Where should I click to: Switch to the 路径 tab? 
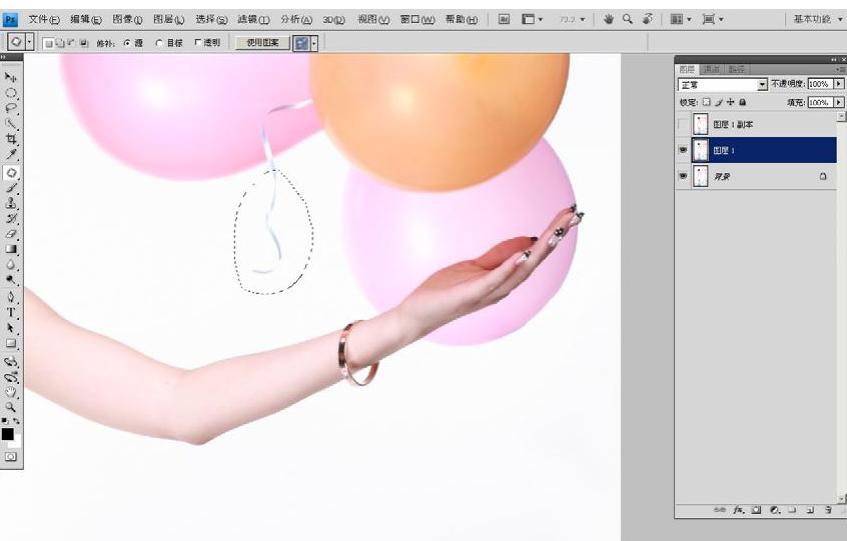click(736, 69)
